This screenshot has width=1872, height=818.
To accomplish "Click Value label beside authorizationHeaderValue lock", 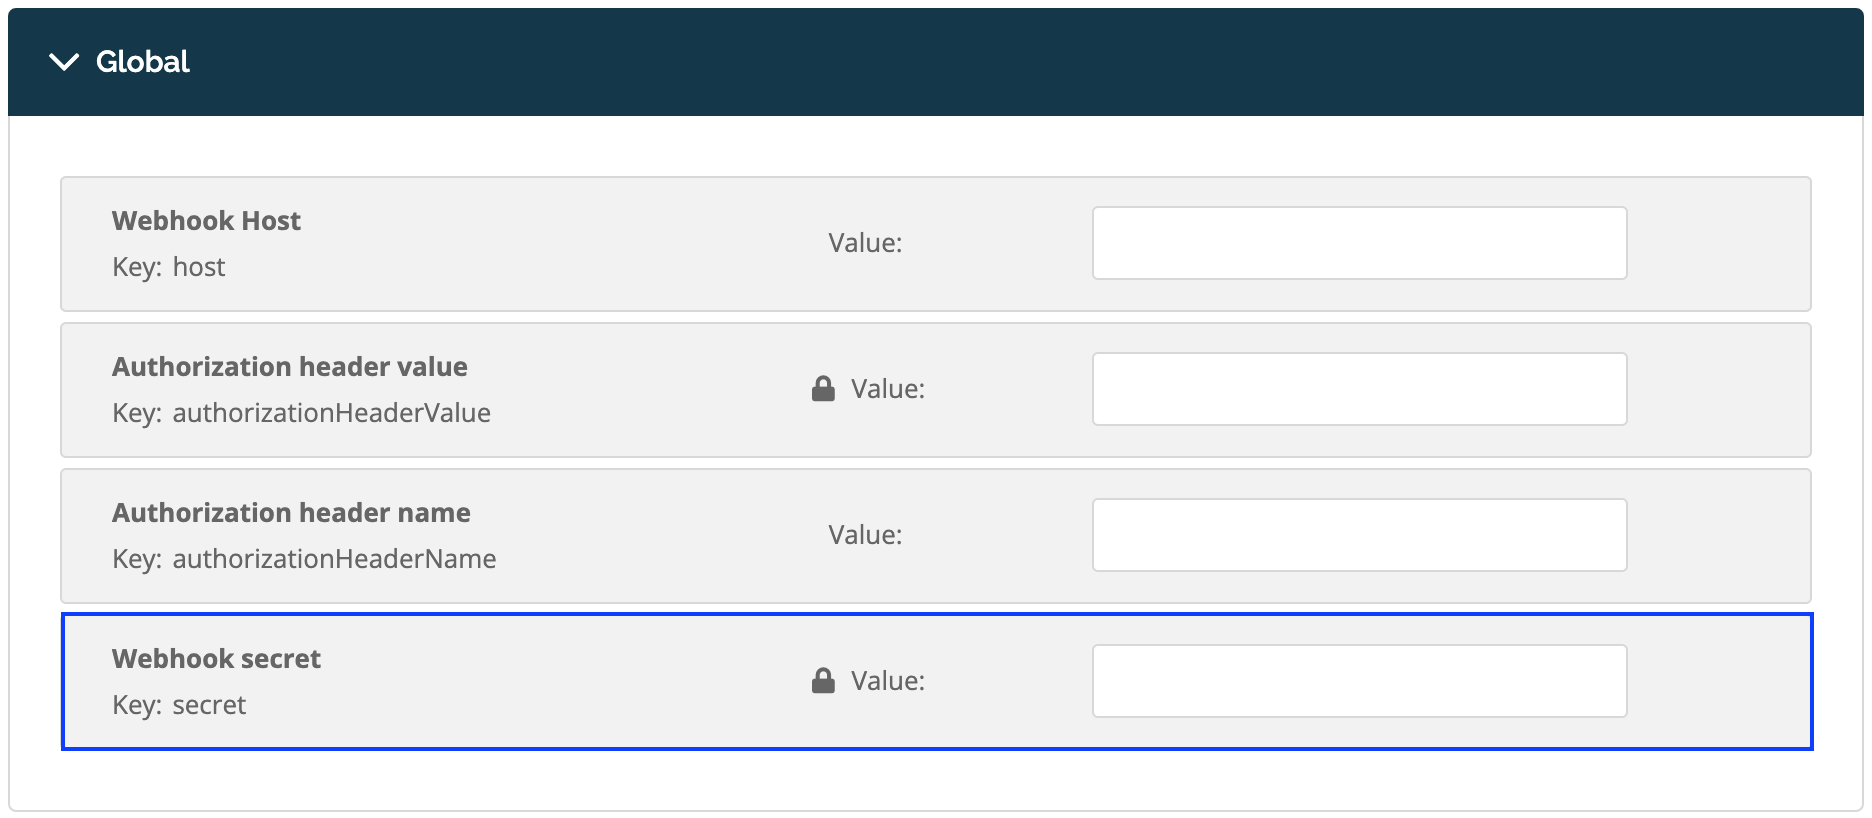I will pyautogui.click(x=888, y=389).
